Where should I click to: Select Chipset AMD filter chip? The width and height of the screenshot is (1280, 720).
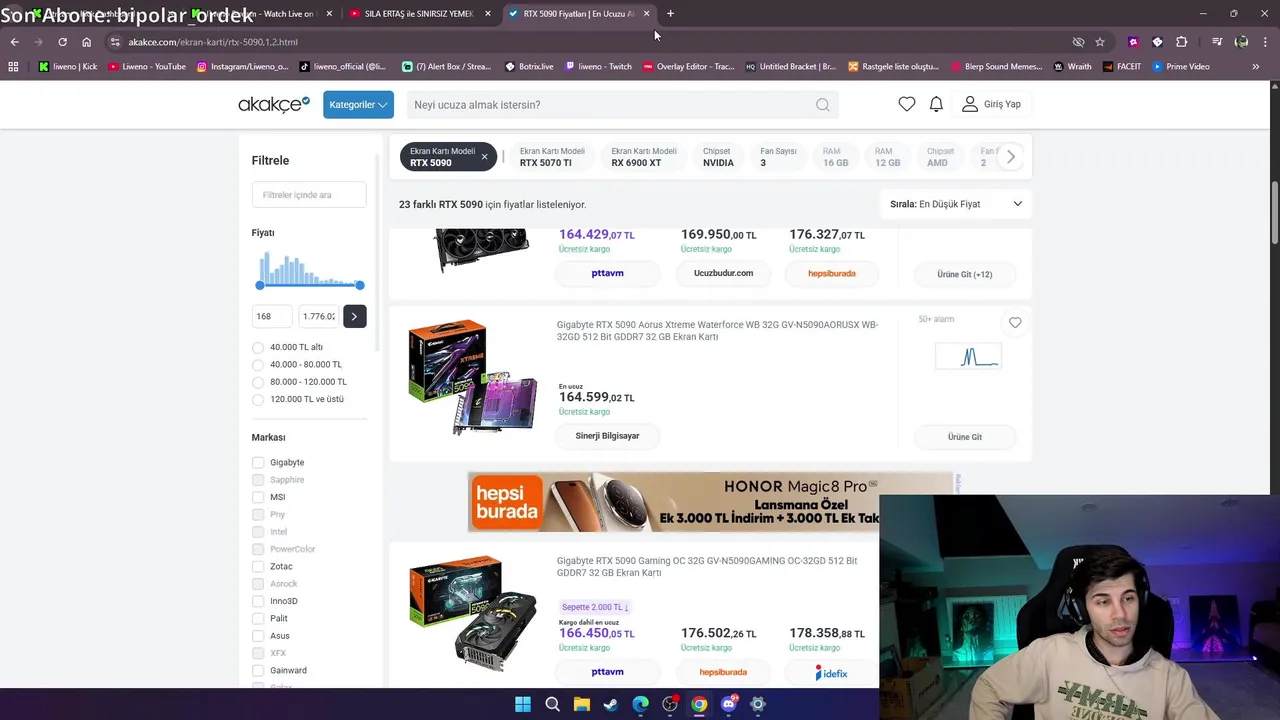pos(940,157)
